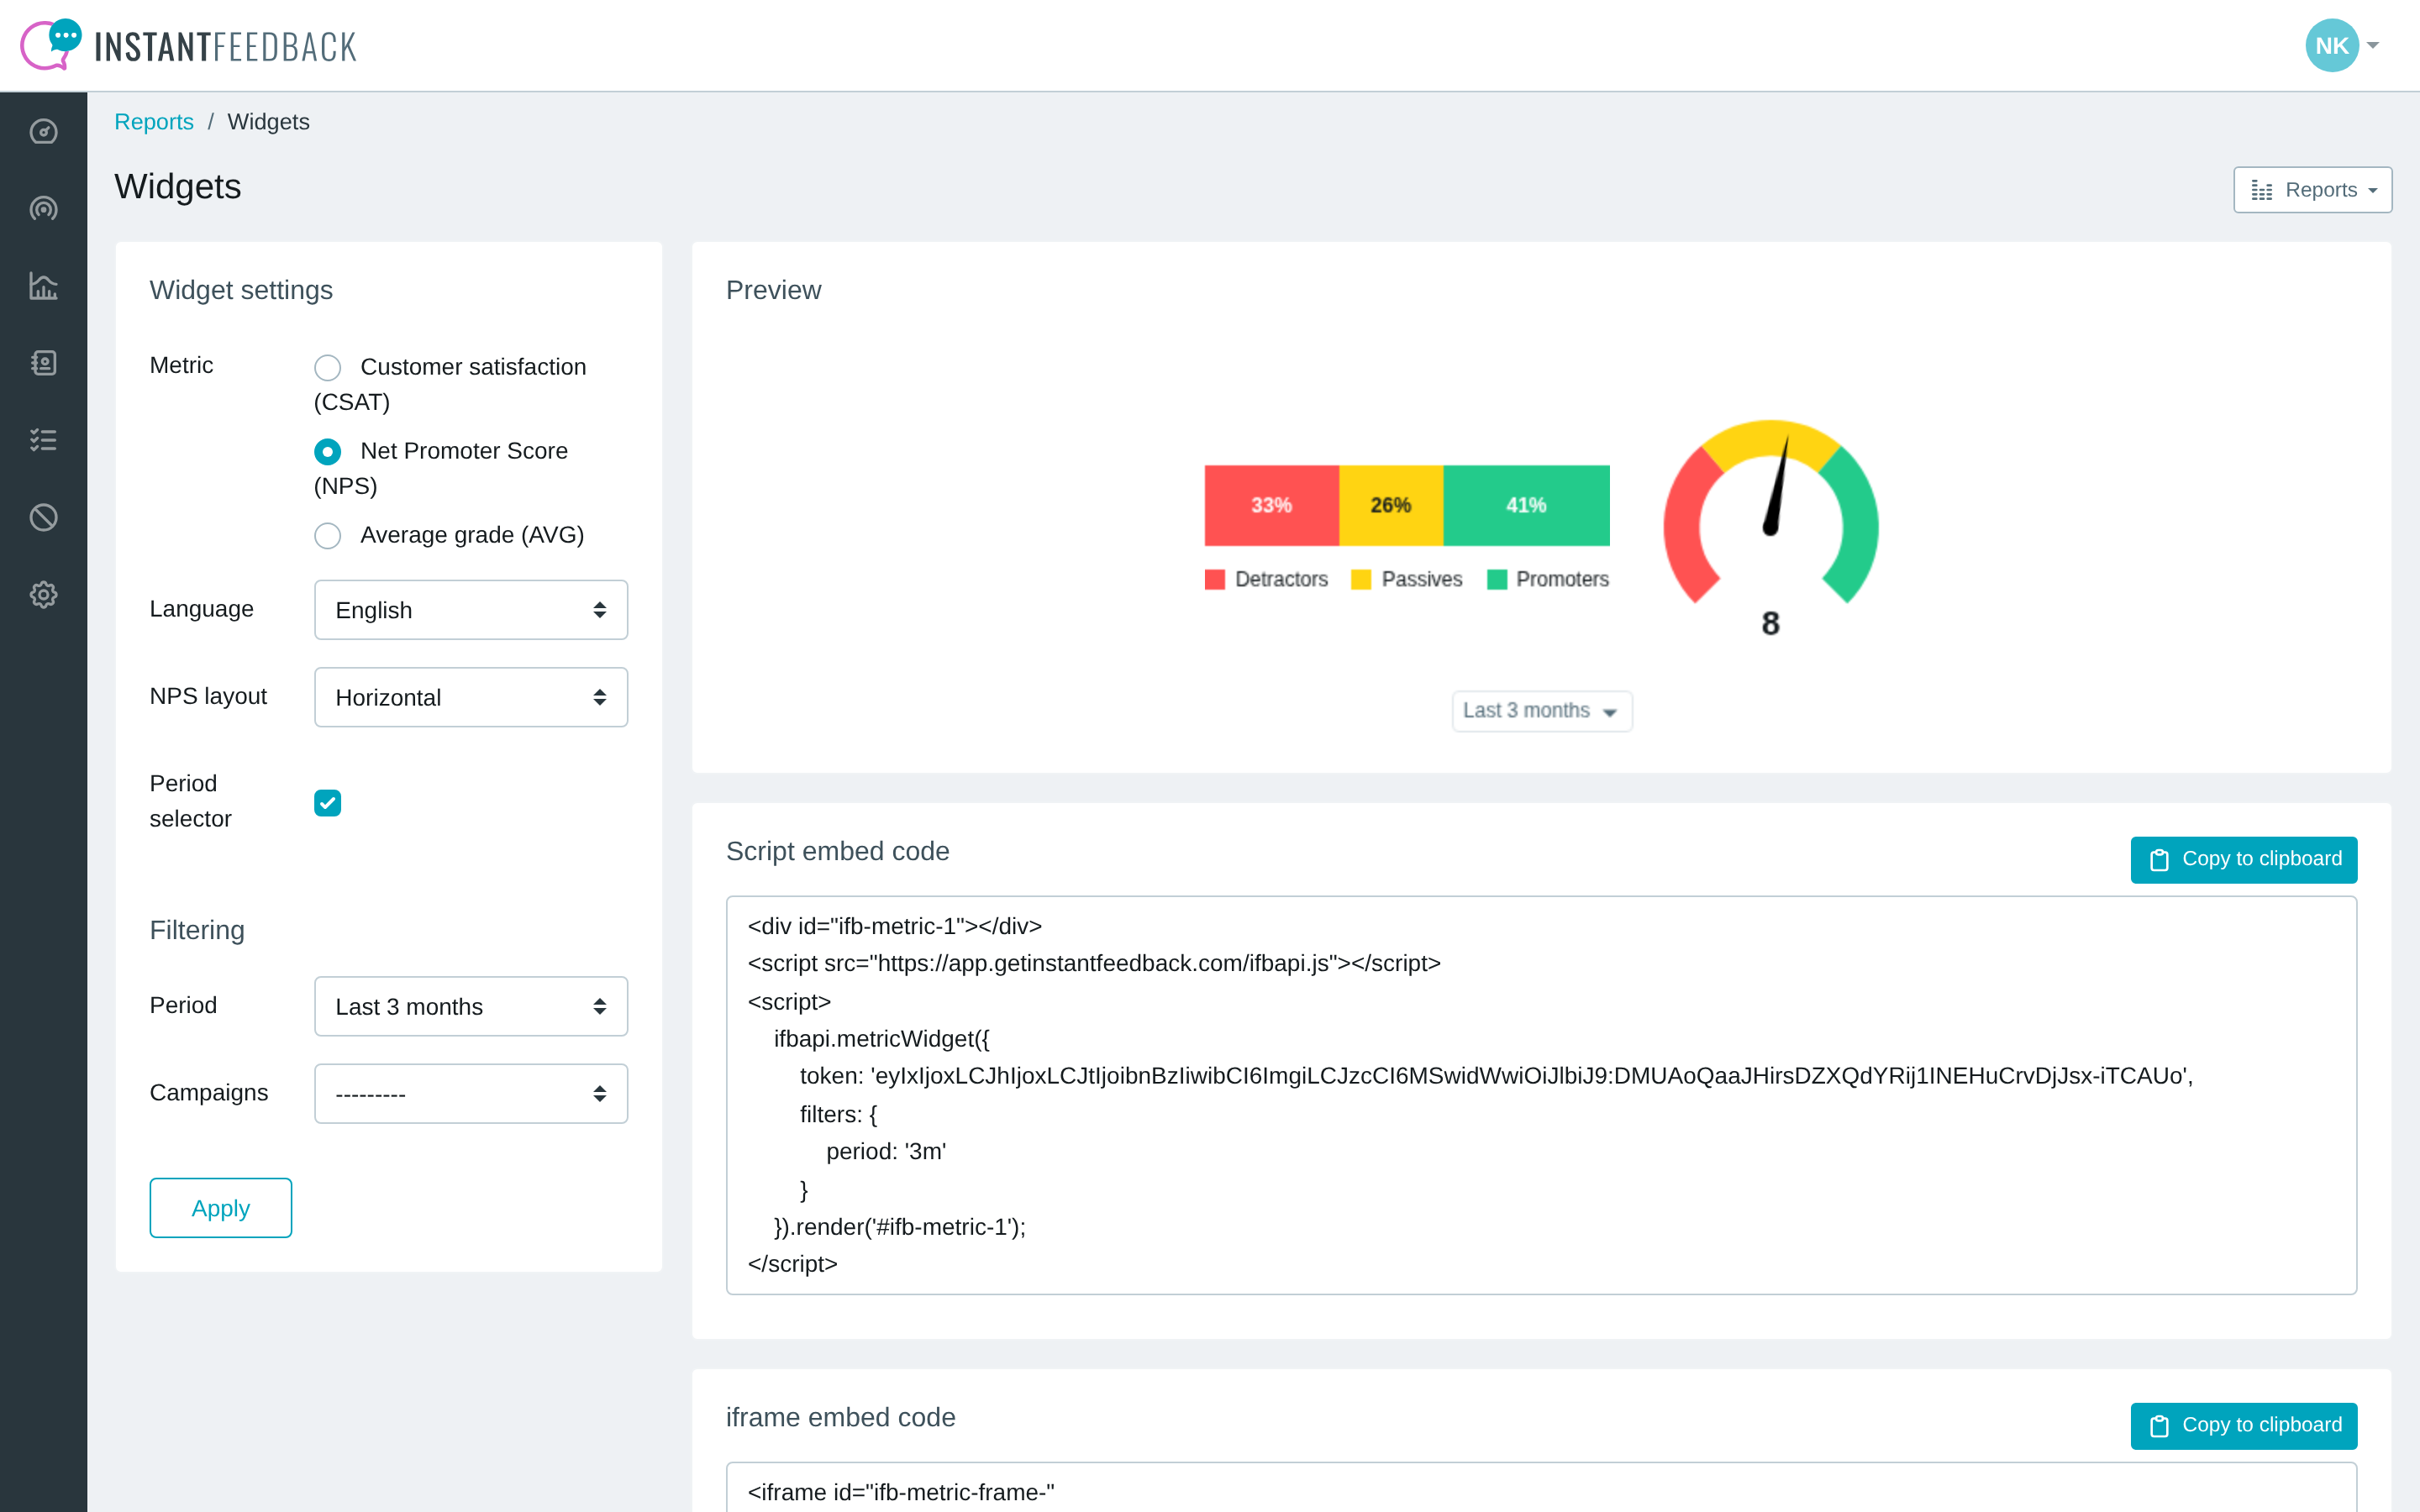2420x1512 pixels.
Task: Click the Apply button
Action: pyautogui.click(x=220, y=1208)
